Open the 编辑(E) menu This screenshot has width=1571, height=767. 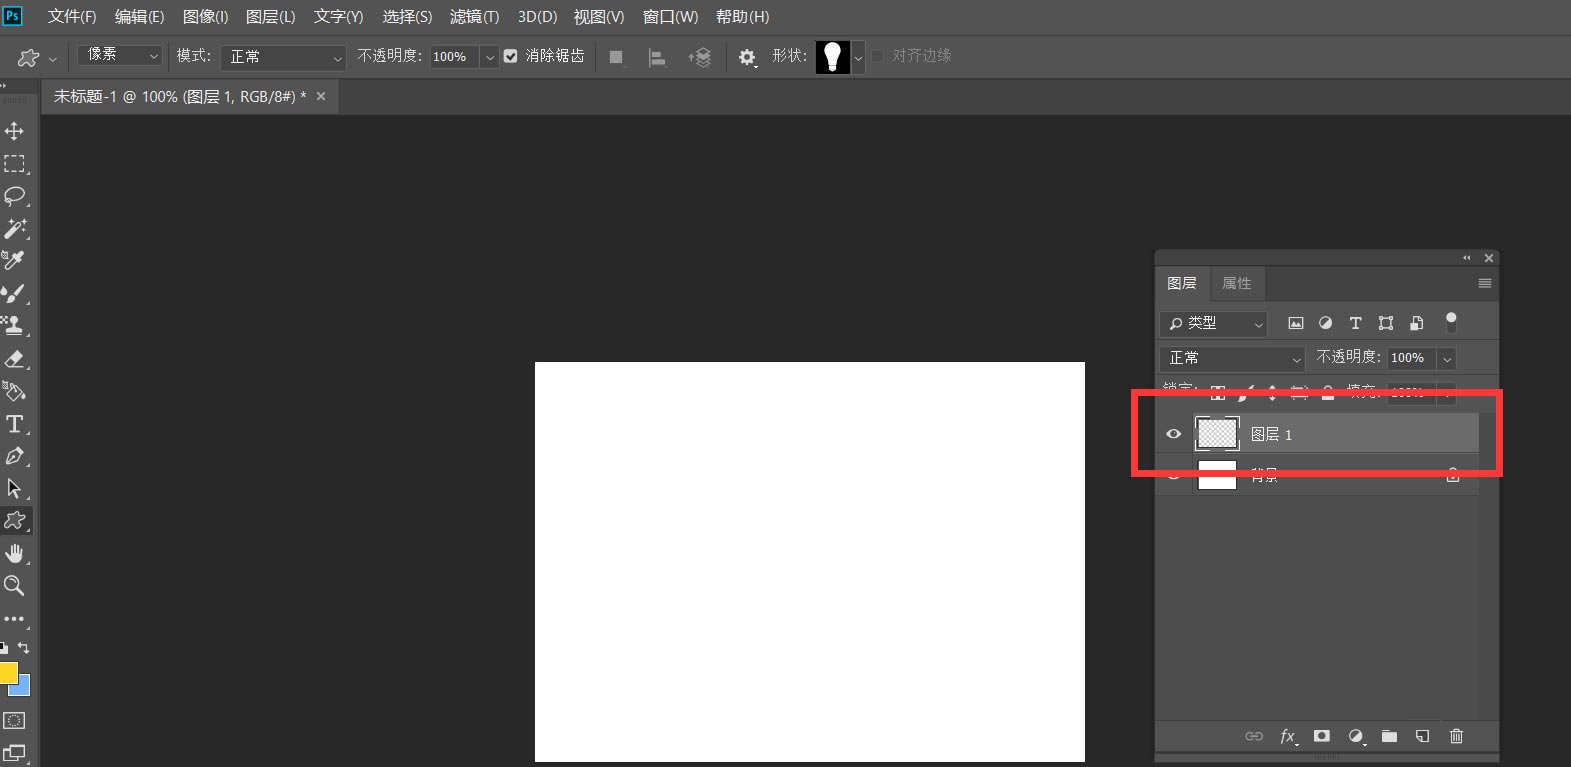point(139,17)
